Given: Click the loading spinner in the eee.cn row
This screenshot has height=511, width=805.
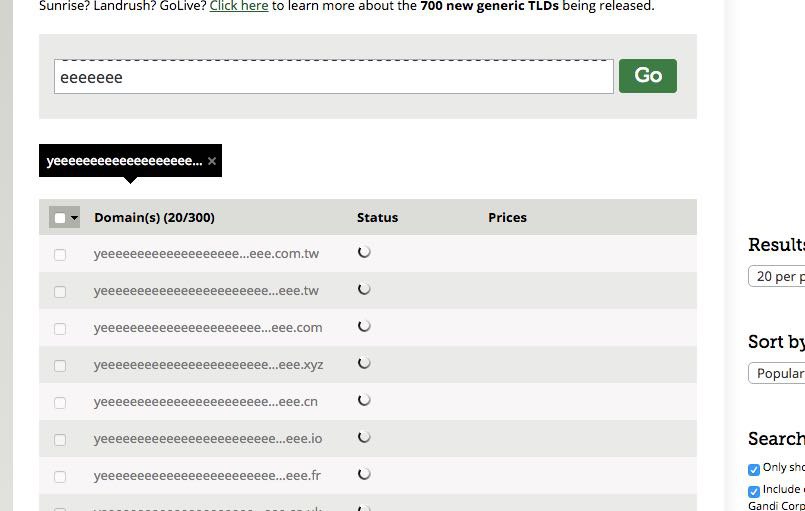Looking at the screenshot, I should coord(364,400).
